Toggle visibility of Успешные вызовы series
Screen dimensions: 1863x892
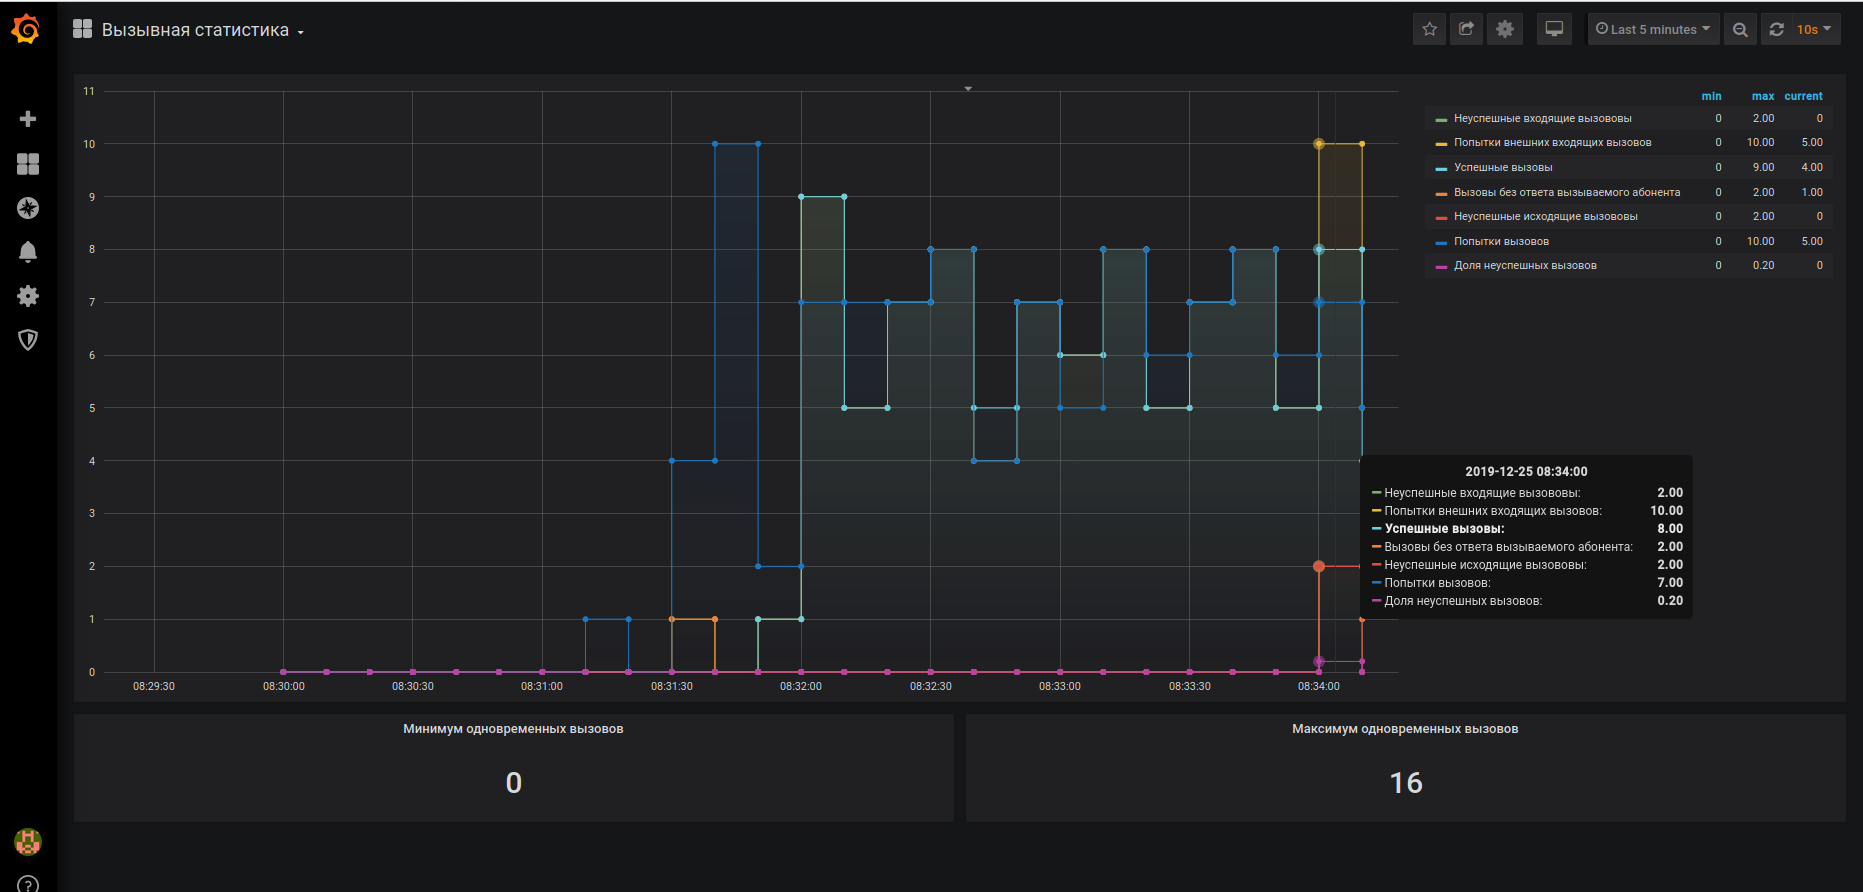tap(1503, 167)
